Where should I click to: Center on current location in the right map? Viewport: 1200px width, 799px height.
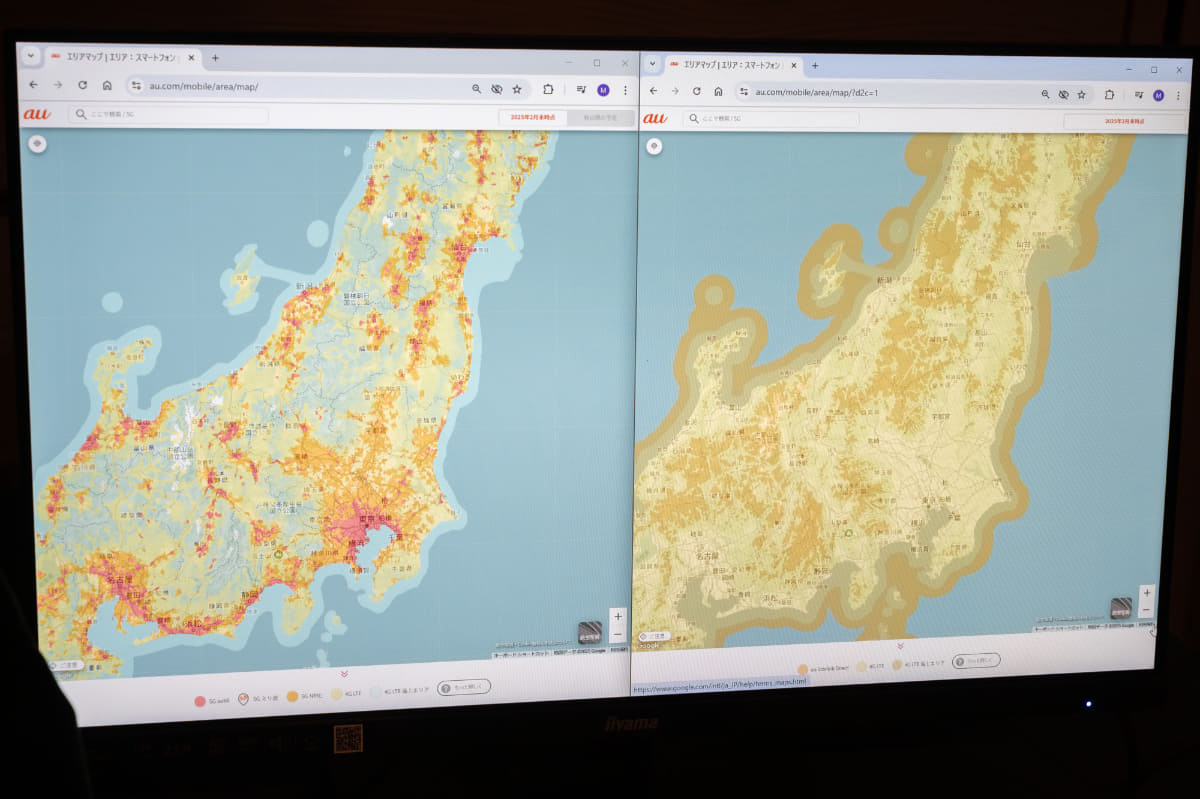(x=654, y=146)
